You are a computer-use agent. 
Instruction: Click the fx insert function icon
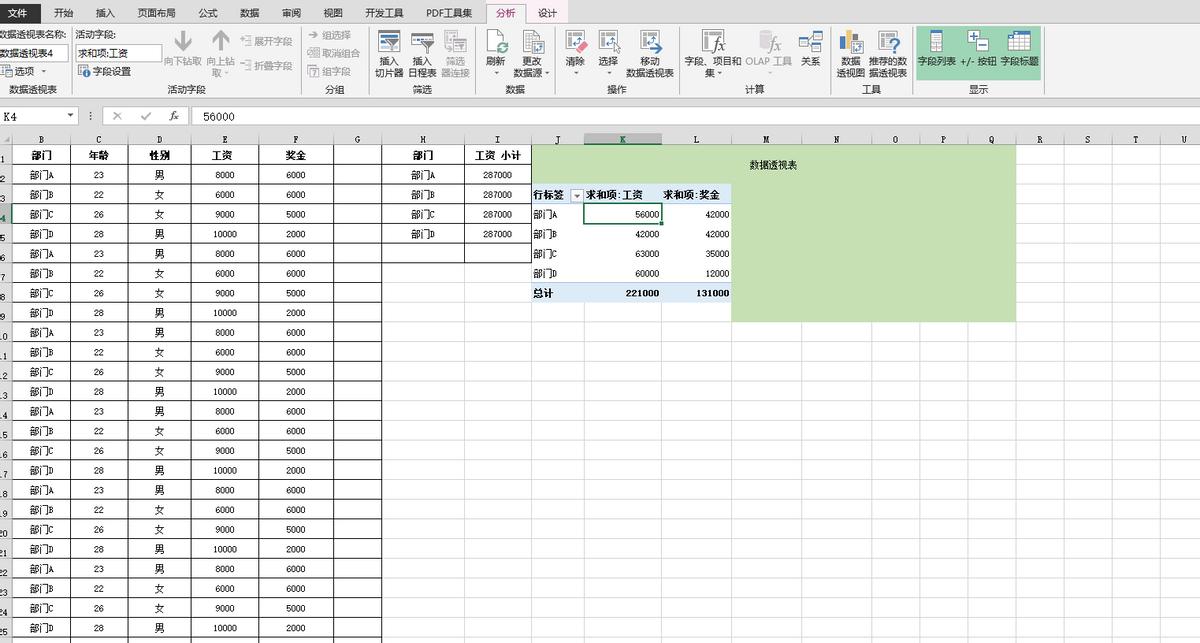pyautogui.click(x=174, y=116)
